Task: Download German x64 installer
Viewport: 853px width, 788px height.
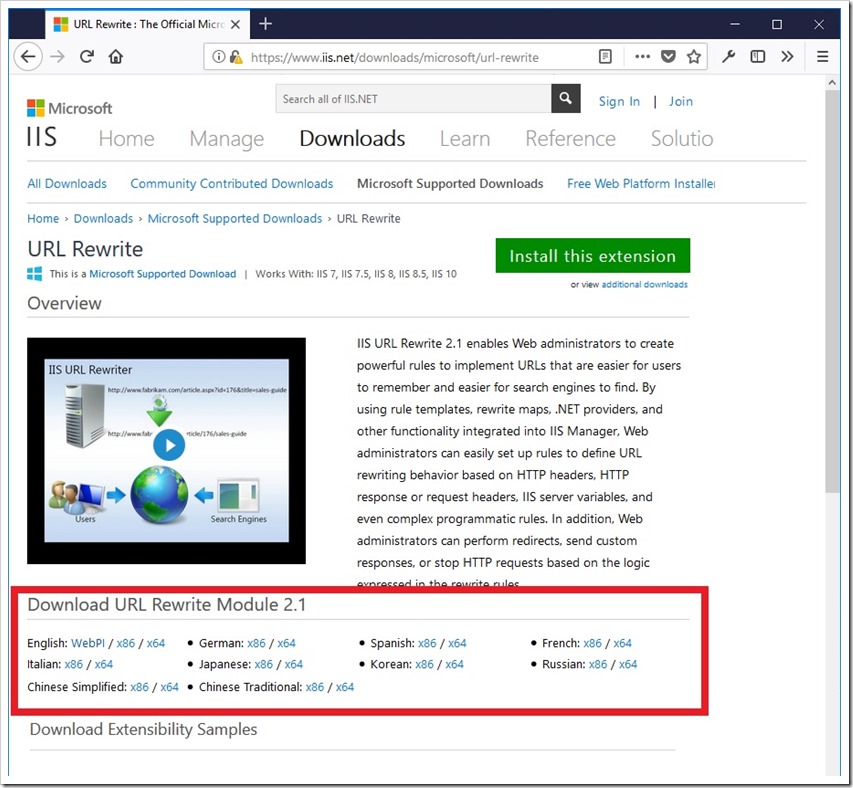Action: tap(286, 643)
